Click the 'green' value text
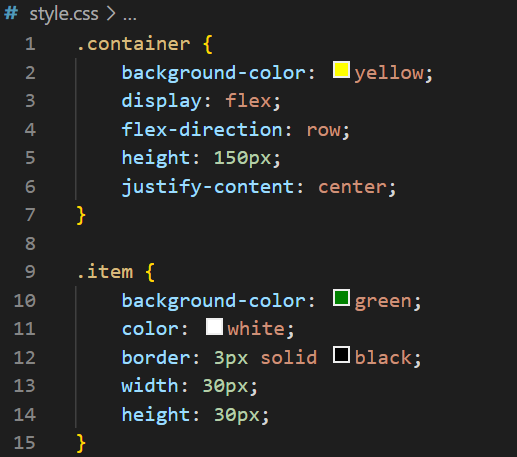Viewport: 517px width, 457px height. pos(383,302)
